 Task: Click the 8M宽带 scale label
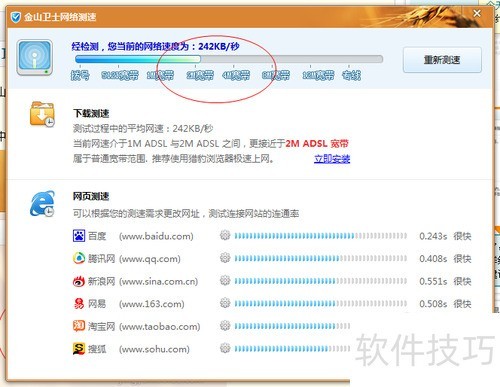pos(276,75)
